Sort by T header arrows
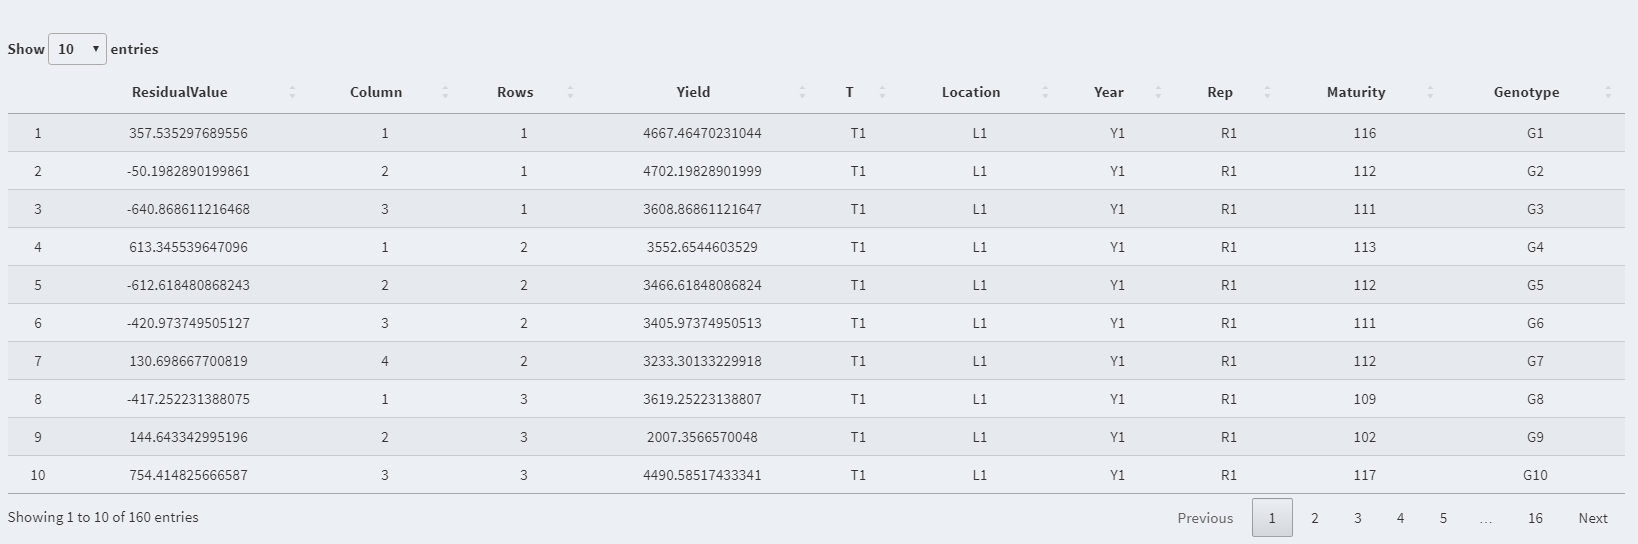The height and width of the screenshot is (544, 1638). (882, 92)
